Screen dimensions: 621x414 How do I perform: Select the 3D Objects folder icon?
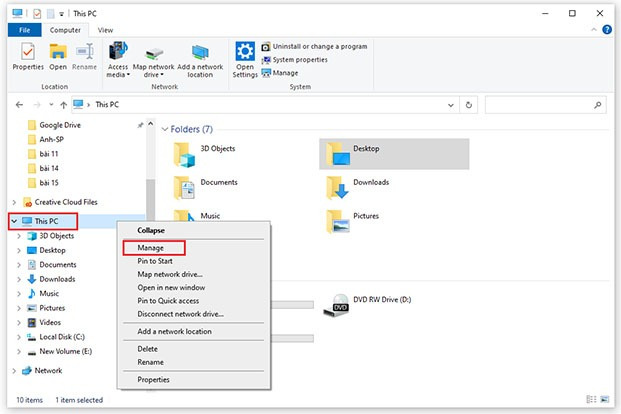click(x=184, y=155)
